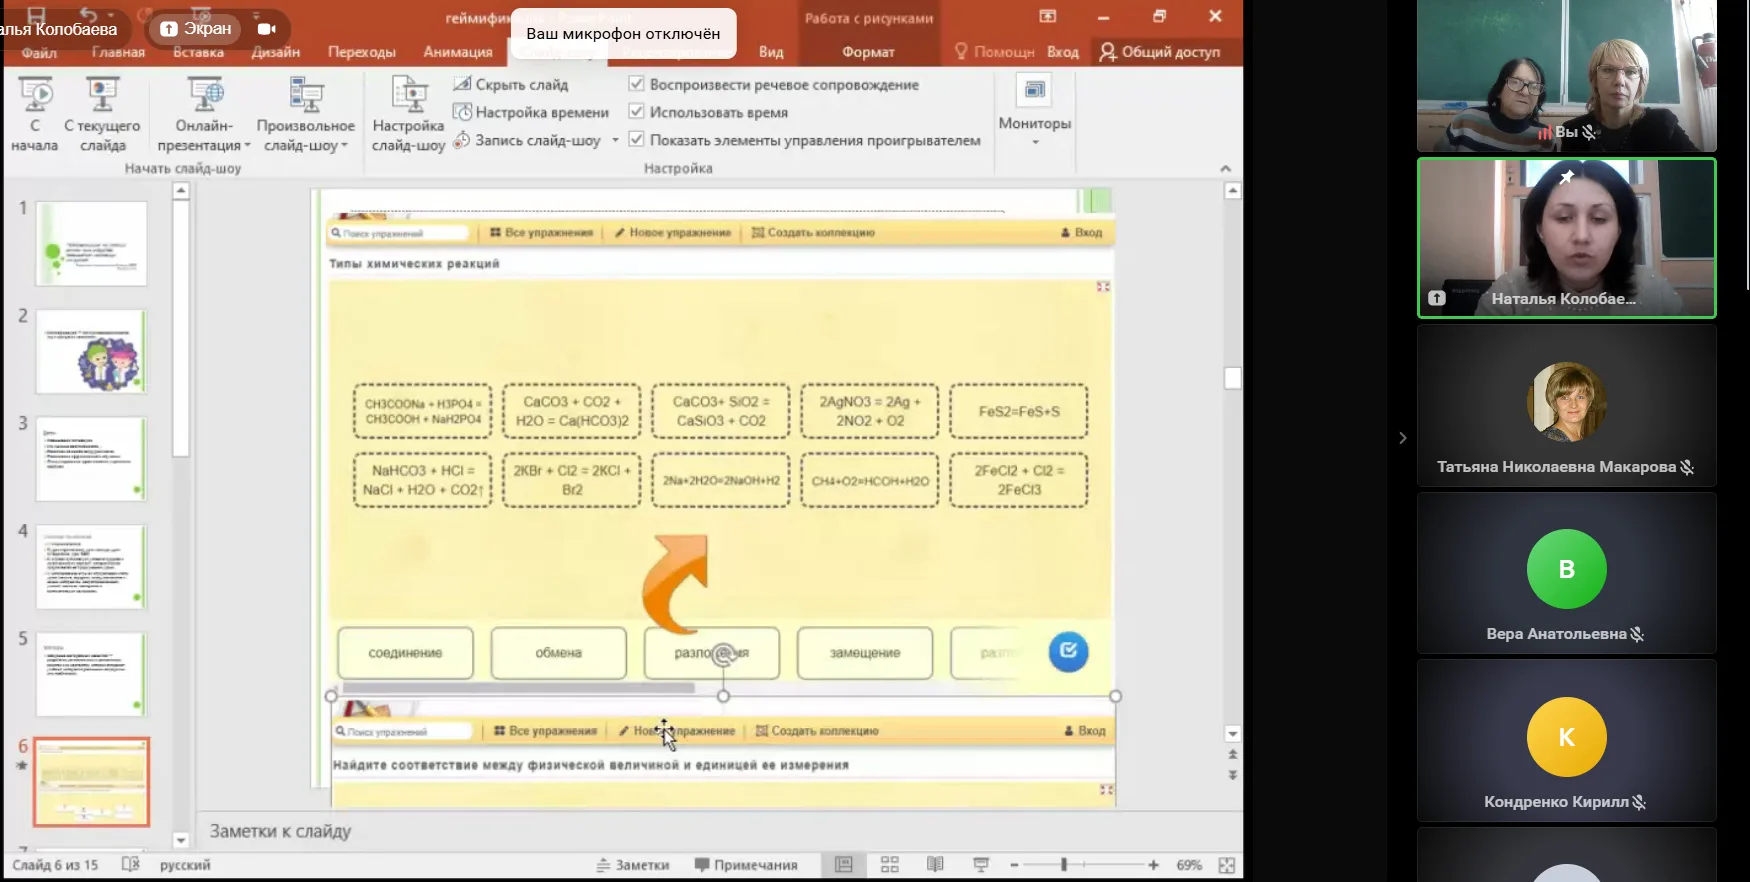Viewport: 1750px width, 882px height.
Task: Uncheck Use Timings (Использовать время)
Action: pyautogui.click(x=636, y=112)
